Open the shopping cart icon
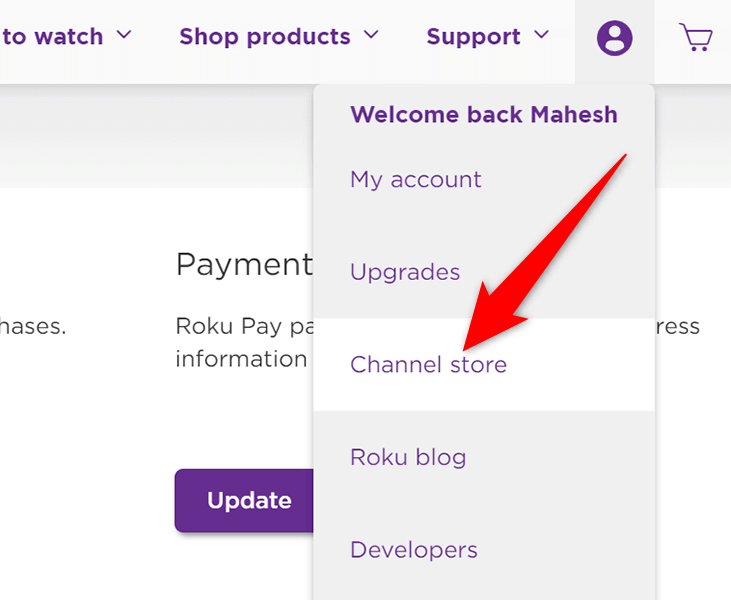Screen dimensions: 731x600 pos(696,37)
